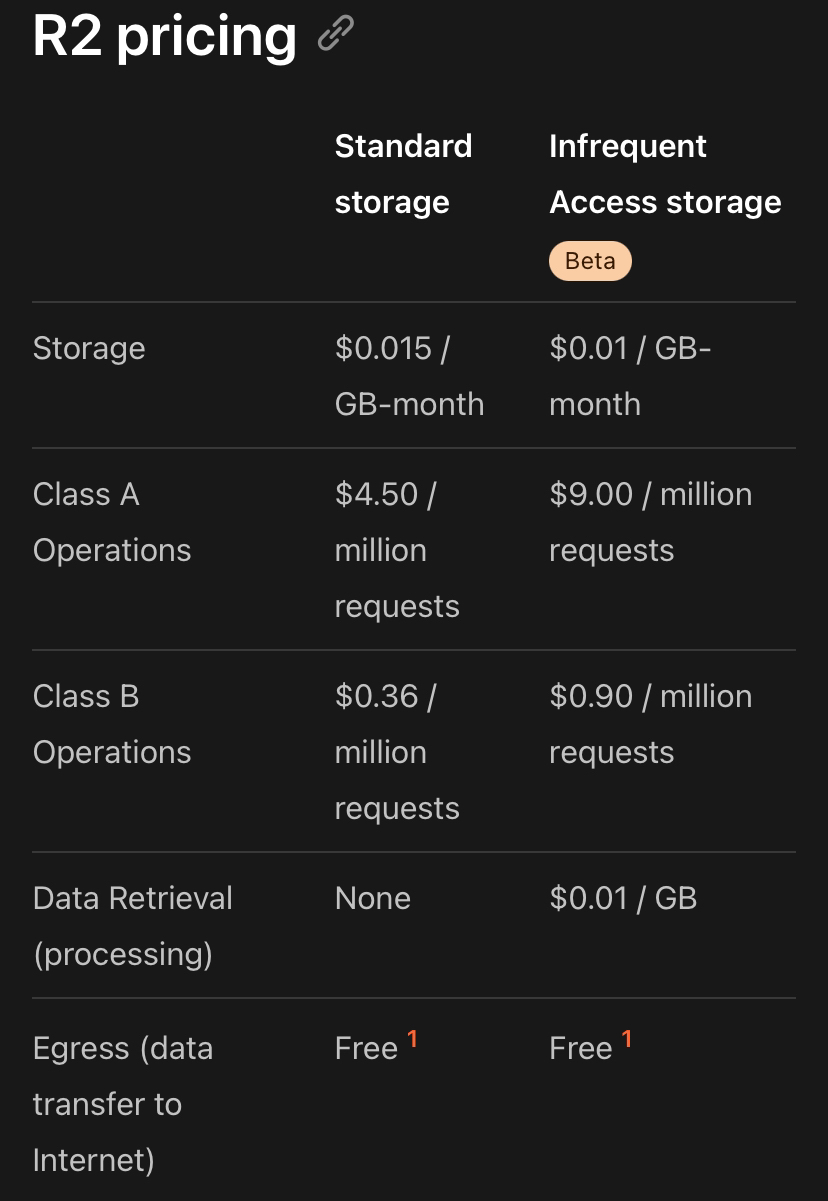Click the $0.01 / GB-month price cell
The height and width of the screenshot is (1201, 828).
[x=629, y=376]
